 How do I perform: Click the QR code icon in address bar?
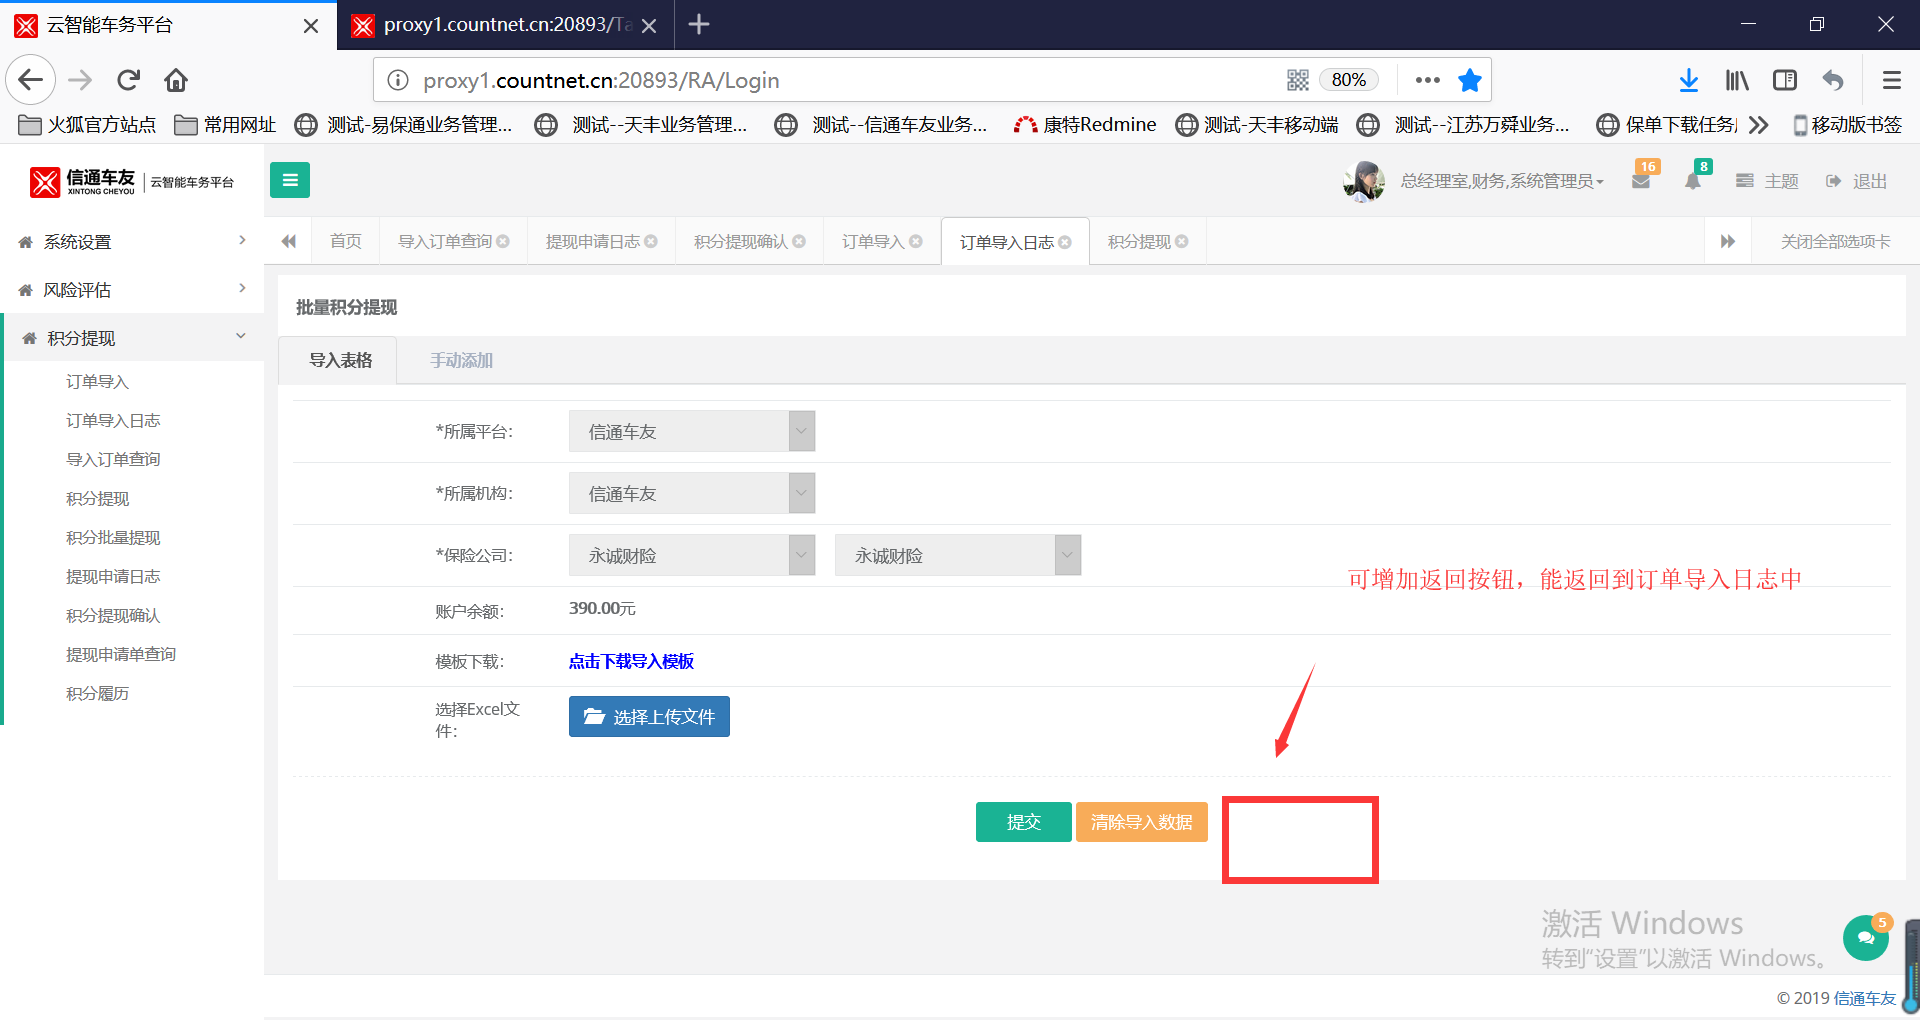click(1297, 80)
